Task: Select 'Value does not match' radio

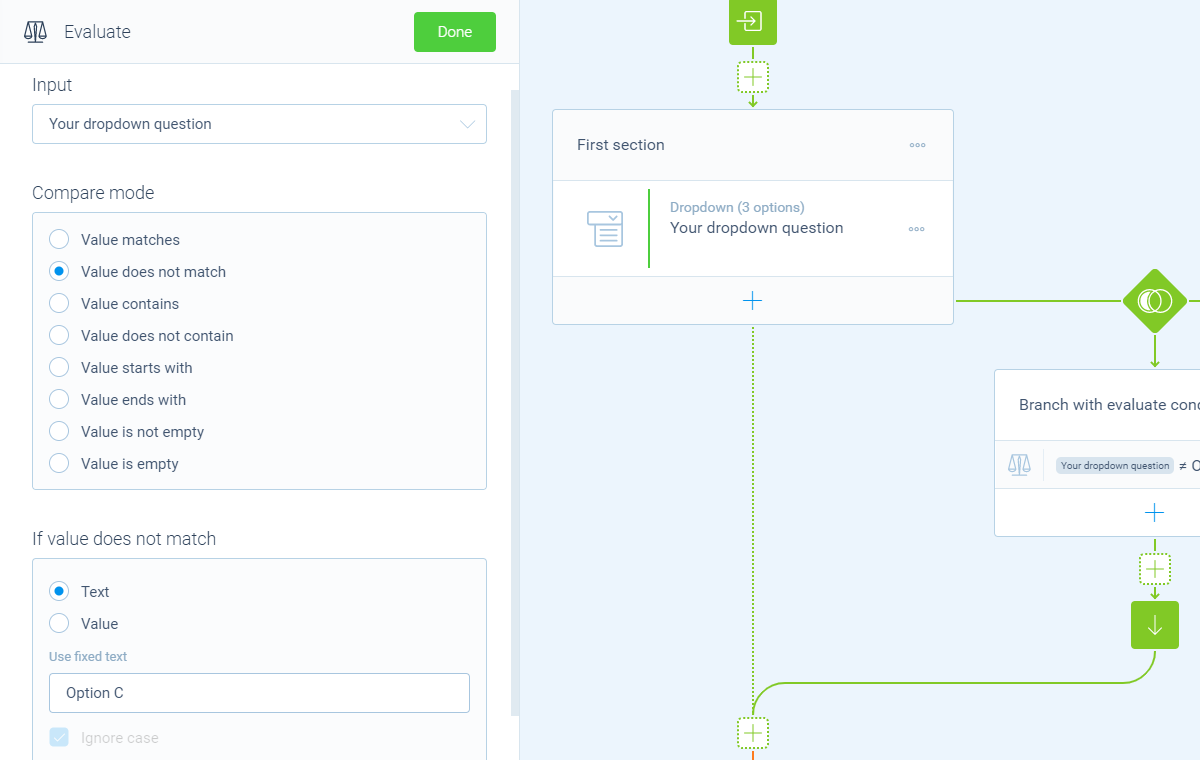Action: click(x=59, y=272)
